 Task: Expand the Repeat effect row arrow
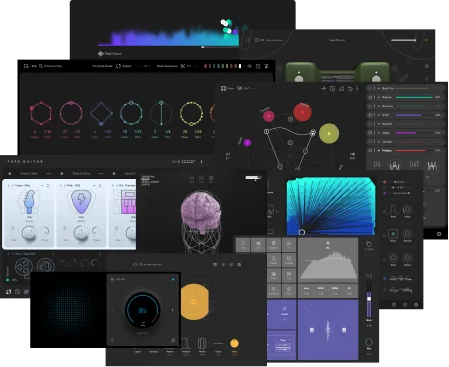click(379, 97)
